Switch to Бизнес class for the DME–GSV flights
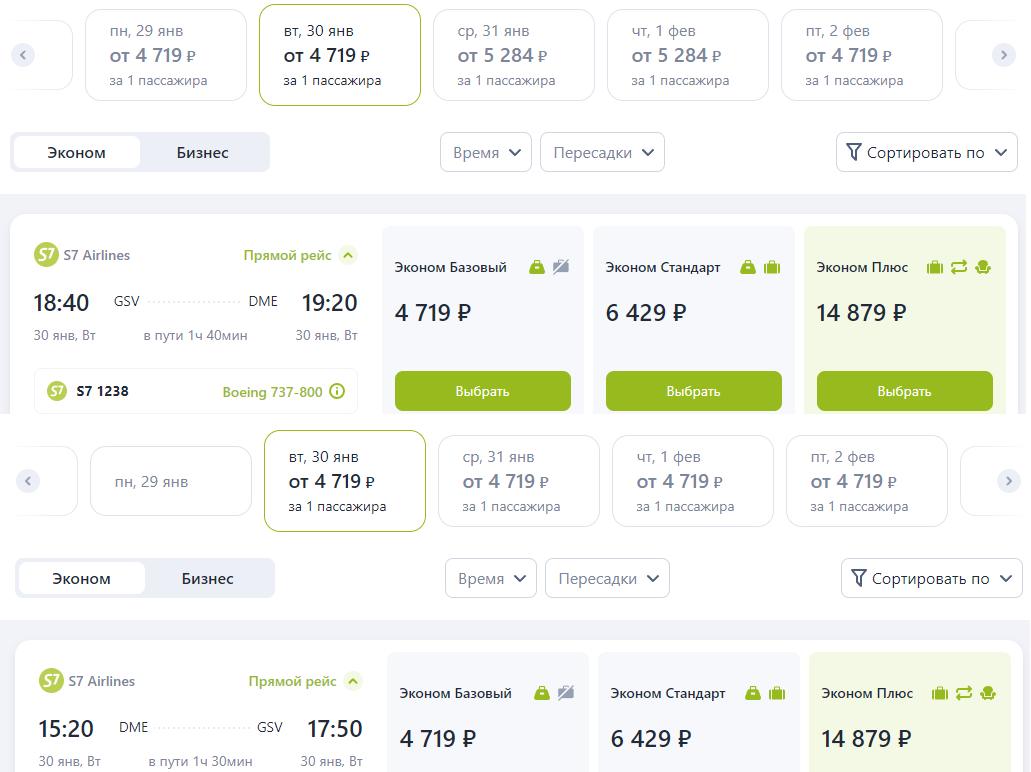Viewport: 1031px width, 772px height. [208, 579]
